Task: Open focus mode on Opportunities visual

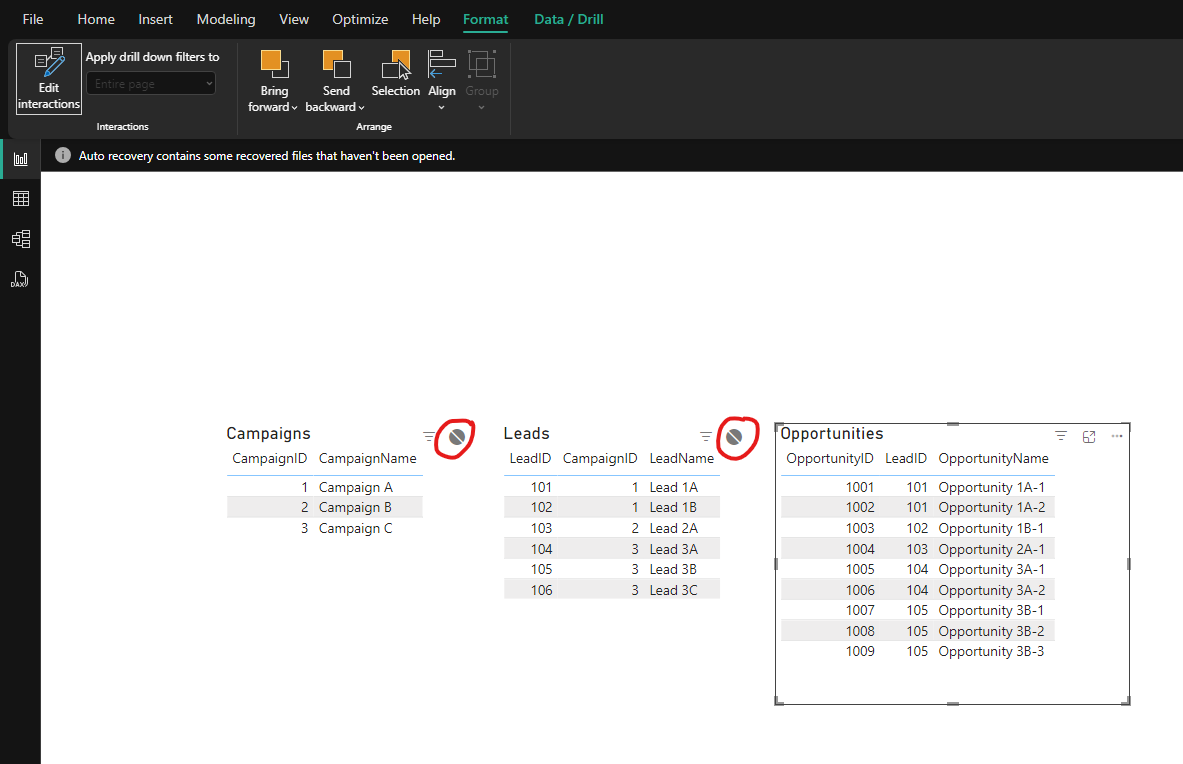Action: click(1089, 437)
